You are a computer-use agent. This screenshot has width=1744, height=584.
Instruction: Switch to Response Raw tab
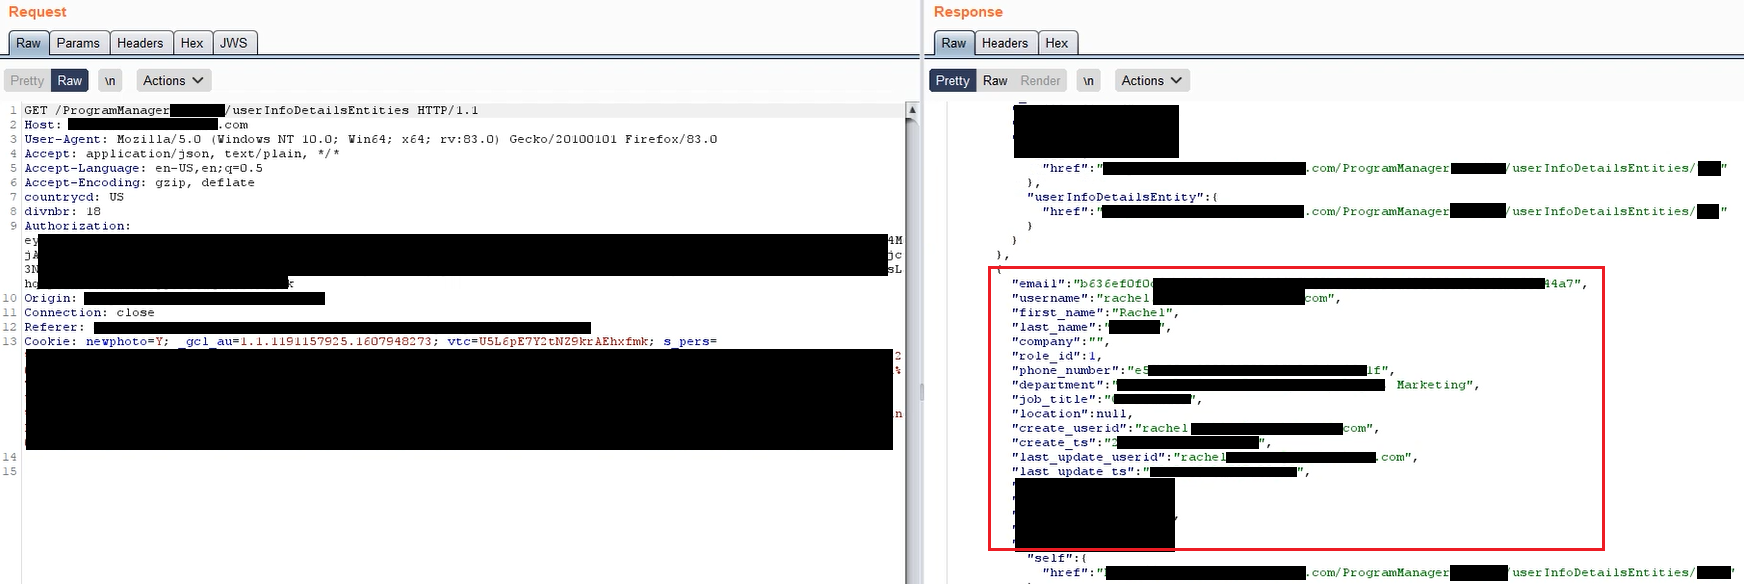[954, 43]
